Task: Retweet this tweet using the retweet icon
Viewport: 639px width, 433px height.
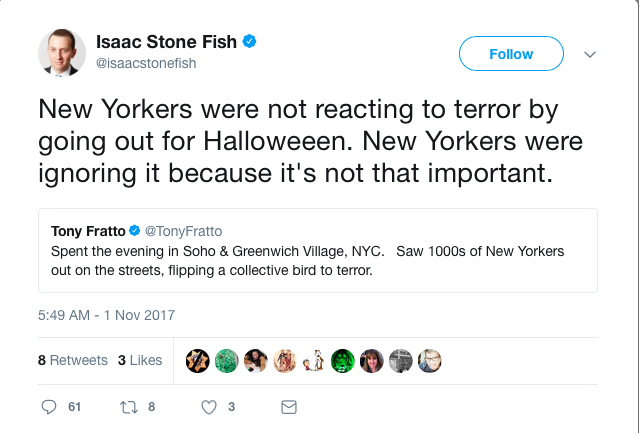Action: pos(127,407)
